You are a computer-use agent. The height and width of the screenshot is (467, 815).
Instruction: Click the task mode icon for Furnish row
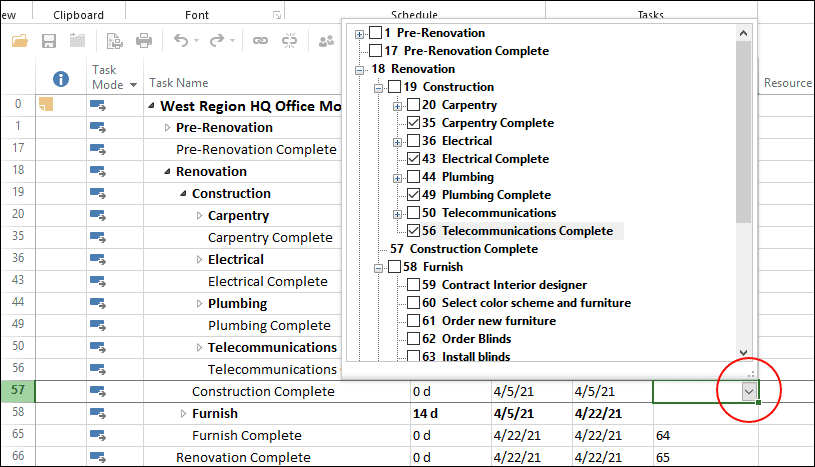pyautogui.click(x=98, y=413)
